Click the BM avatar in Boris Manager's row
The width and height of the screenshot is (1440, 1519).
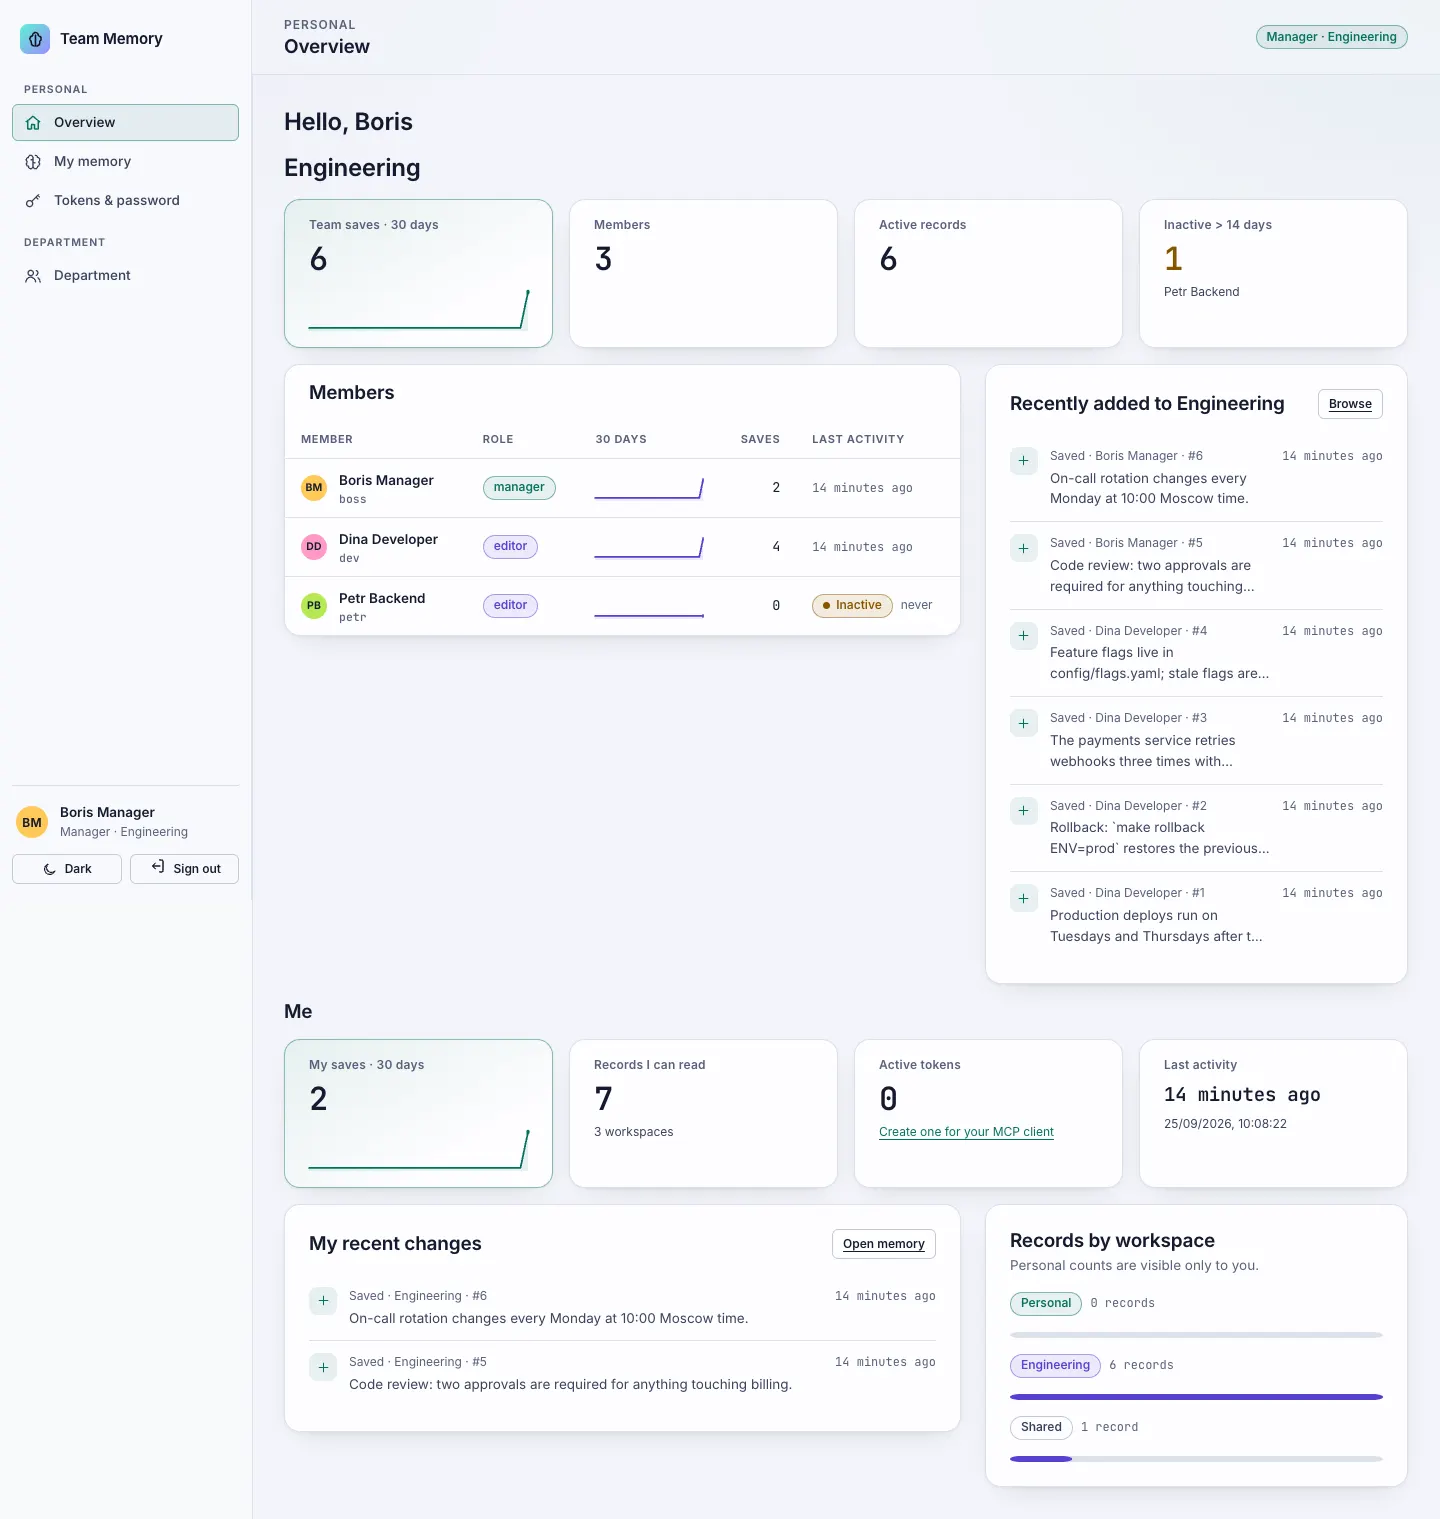tap(314, 488)
